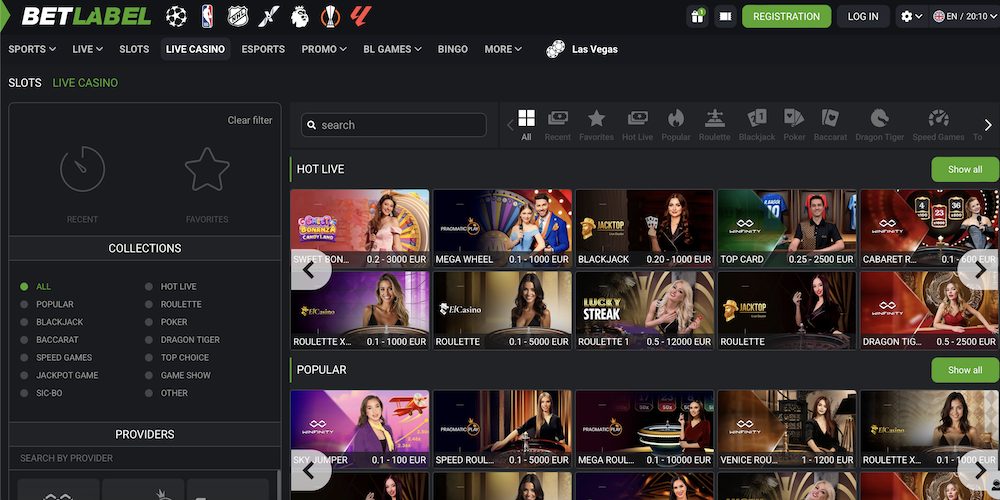The height and width of the screenshot is (500, 1000).
Task: Advance category bar with right arrow
Action: click(989, 125)
